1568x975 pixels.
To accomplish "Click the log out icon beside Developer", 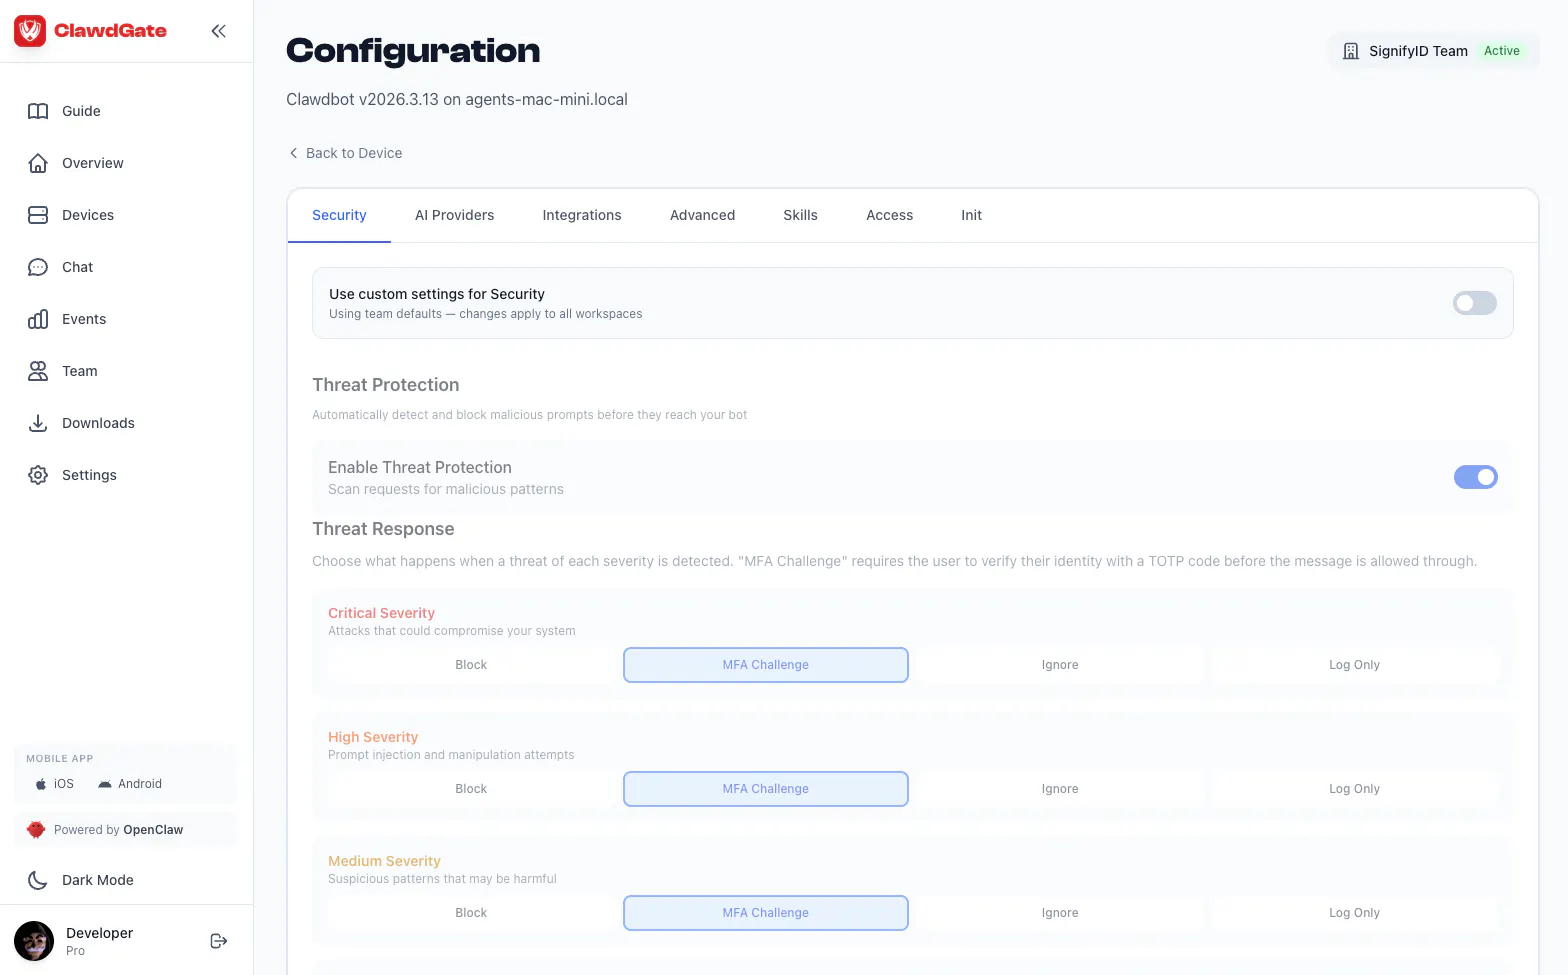I will coord(219,941).
